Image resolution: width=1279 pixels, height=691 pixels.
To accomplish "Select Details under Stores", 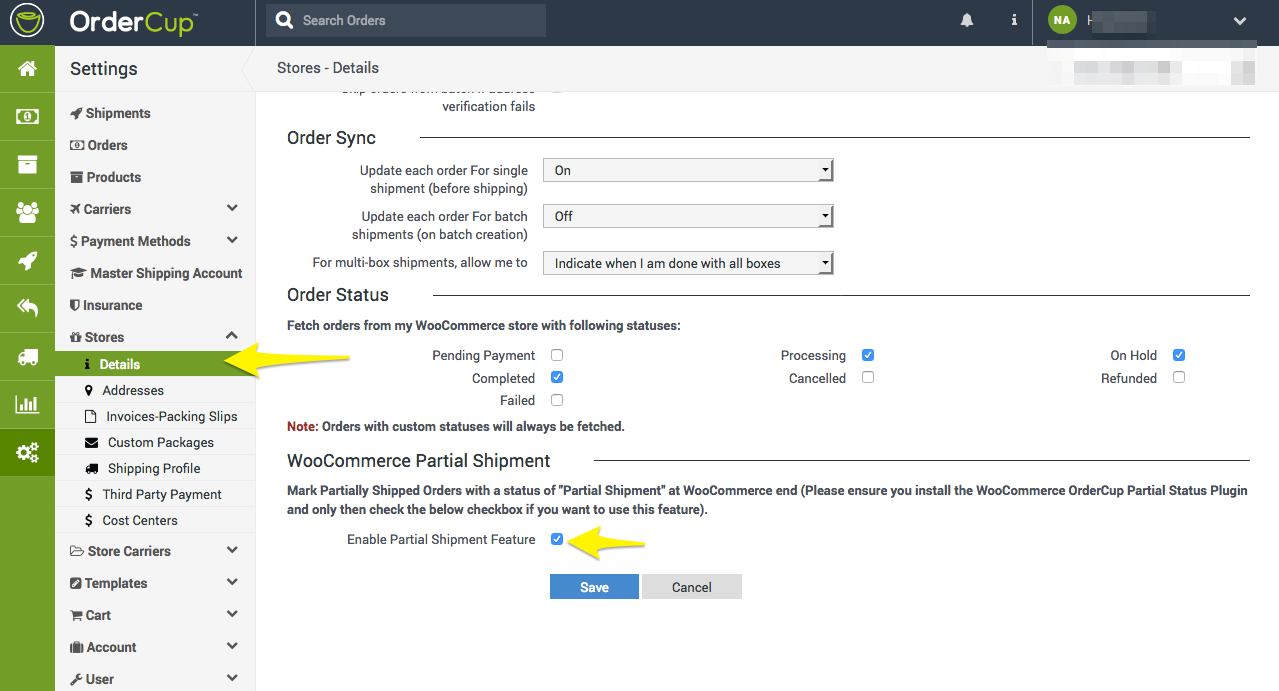I will (x=155, y=364).
